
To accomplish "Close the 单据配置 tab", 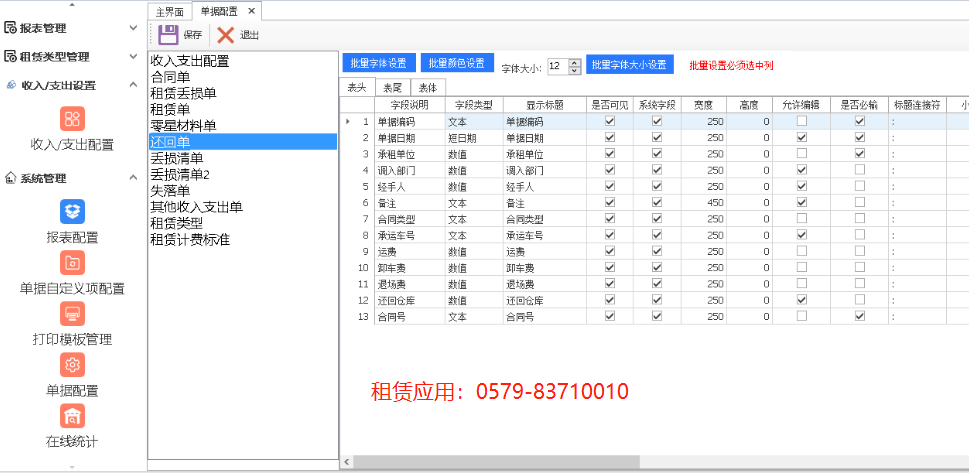I will pyautogui.click(x=251, y=11).
